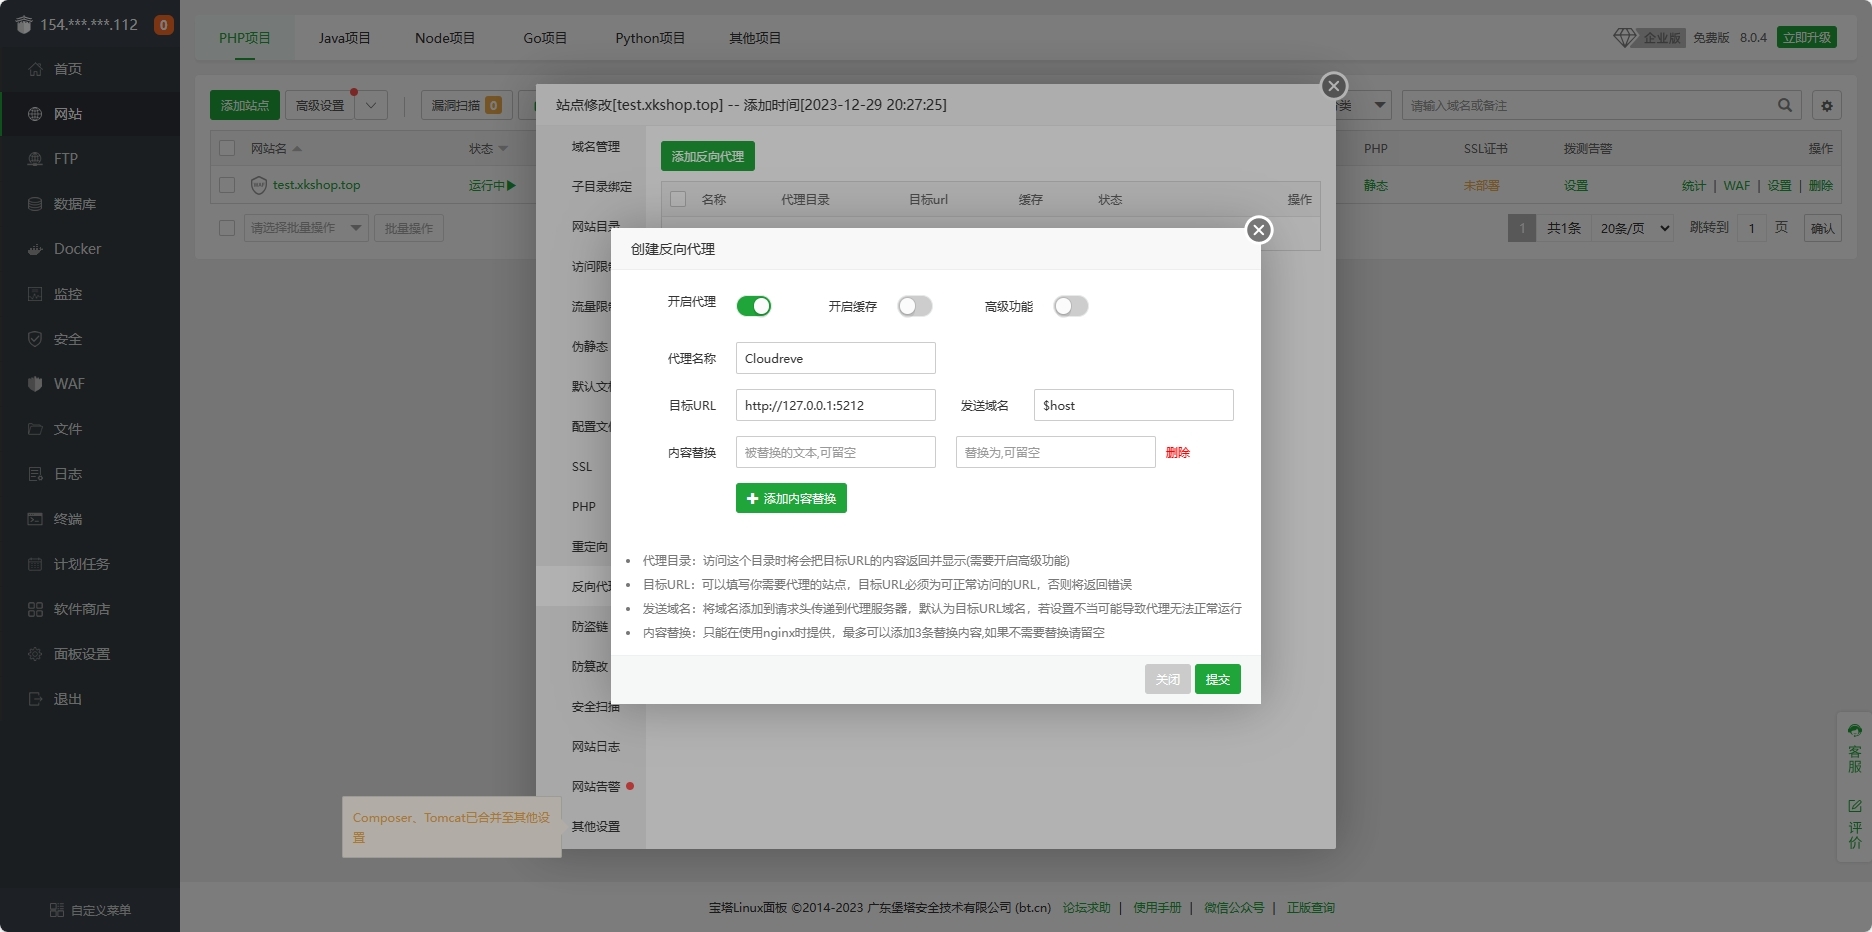Click 添加内容替换 button

click(791, 498)
